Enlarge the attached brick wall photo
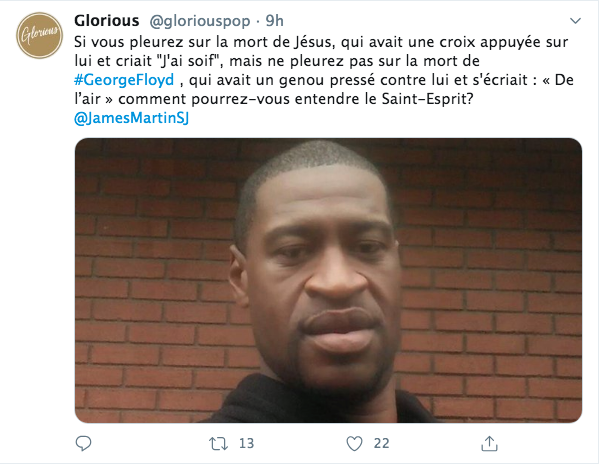 coord(328,280)
